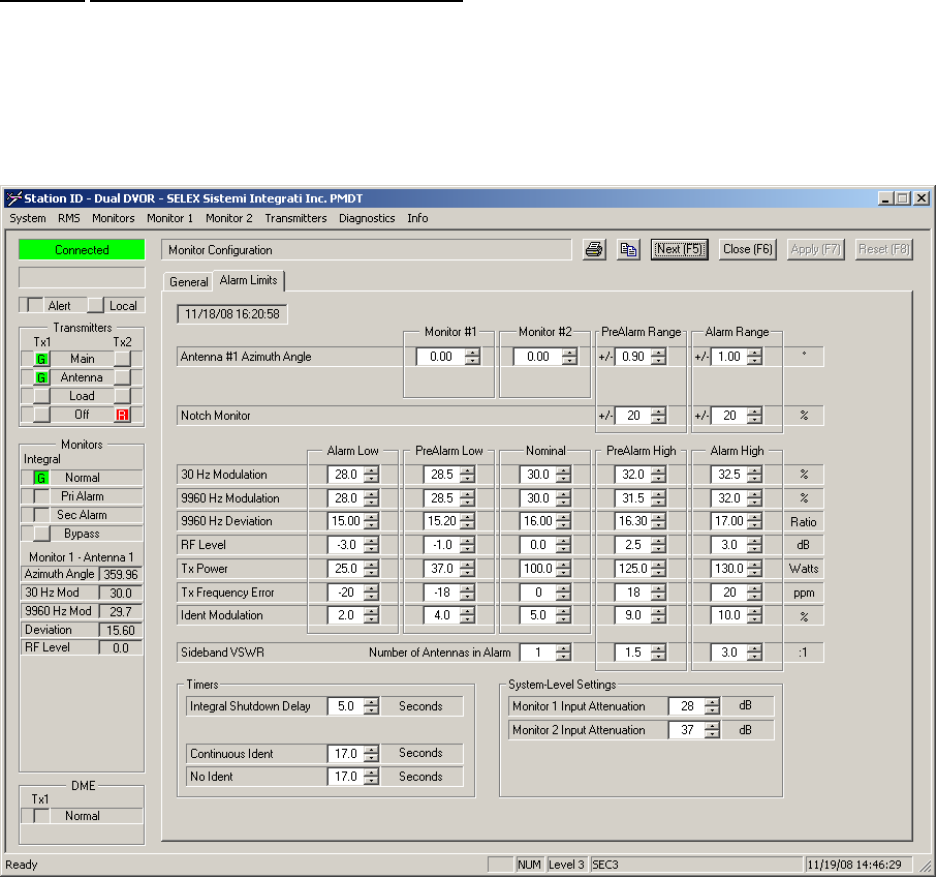
Task: Toggle the Bypass monitor indicator
Action: (x=41, y=533)
